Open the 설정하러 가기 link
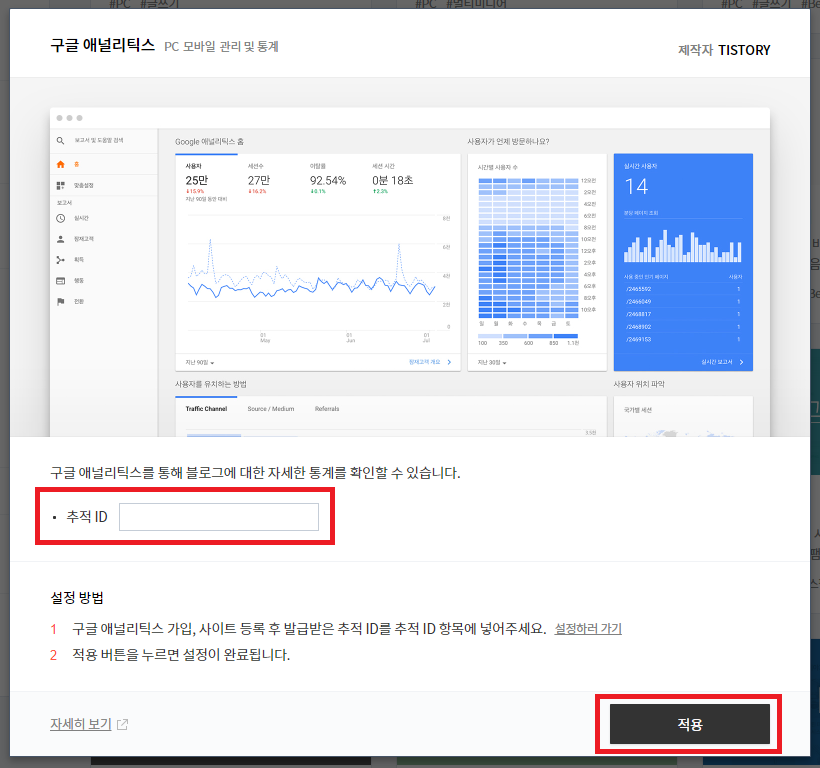The image size is (820, 768). (x=588, y=628)
